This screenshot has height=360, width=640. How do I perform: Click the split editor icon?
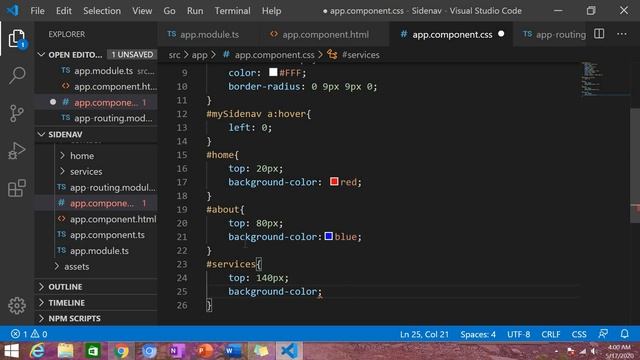click(x=599, y=34)
